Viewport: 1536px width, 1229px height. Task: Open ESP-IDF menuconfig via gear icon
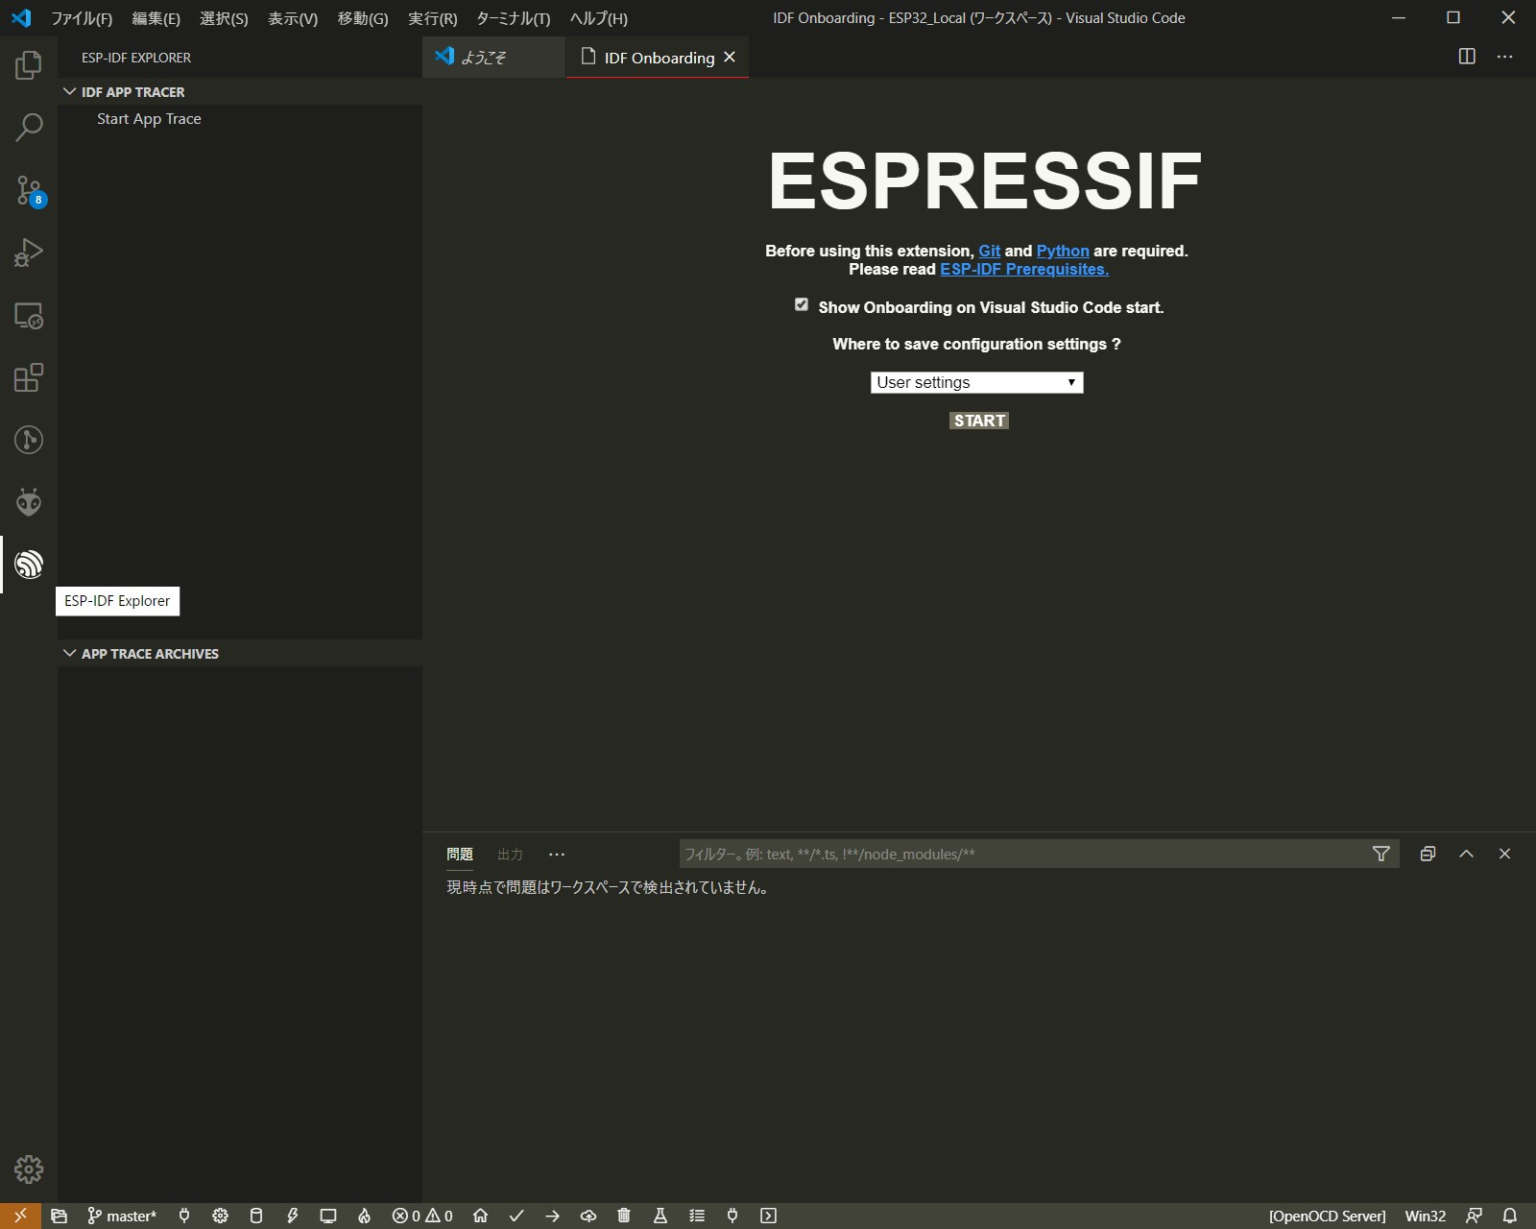coord(220,1215)
